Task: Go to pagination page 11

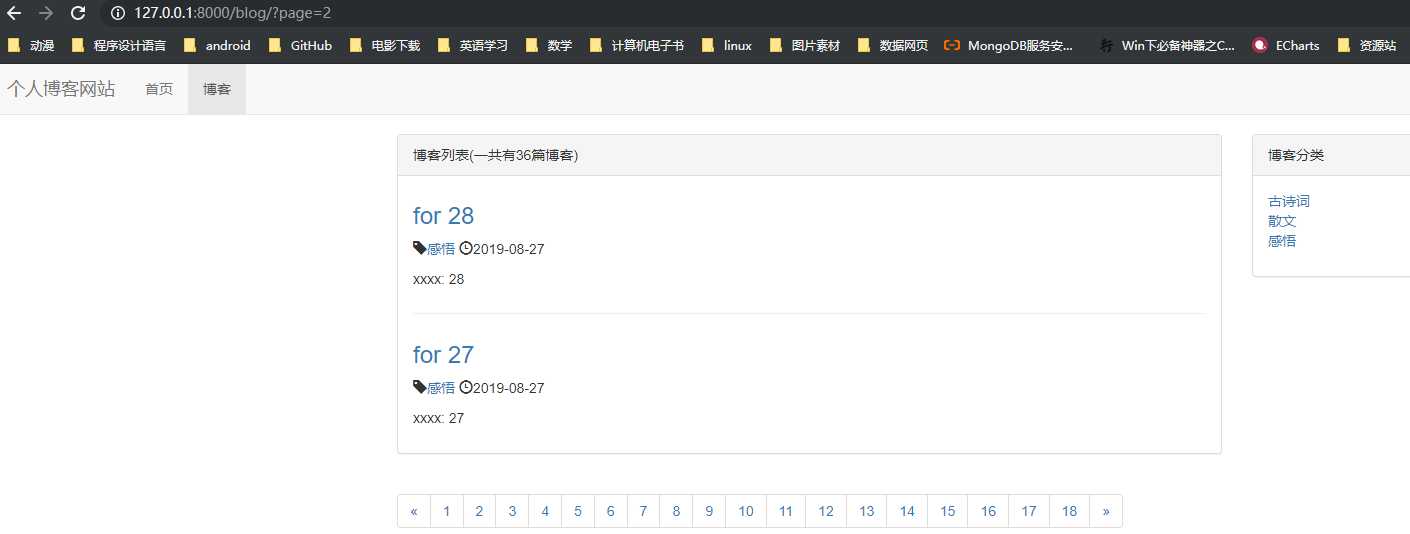Action: 786,511
